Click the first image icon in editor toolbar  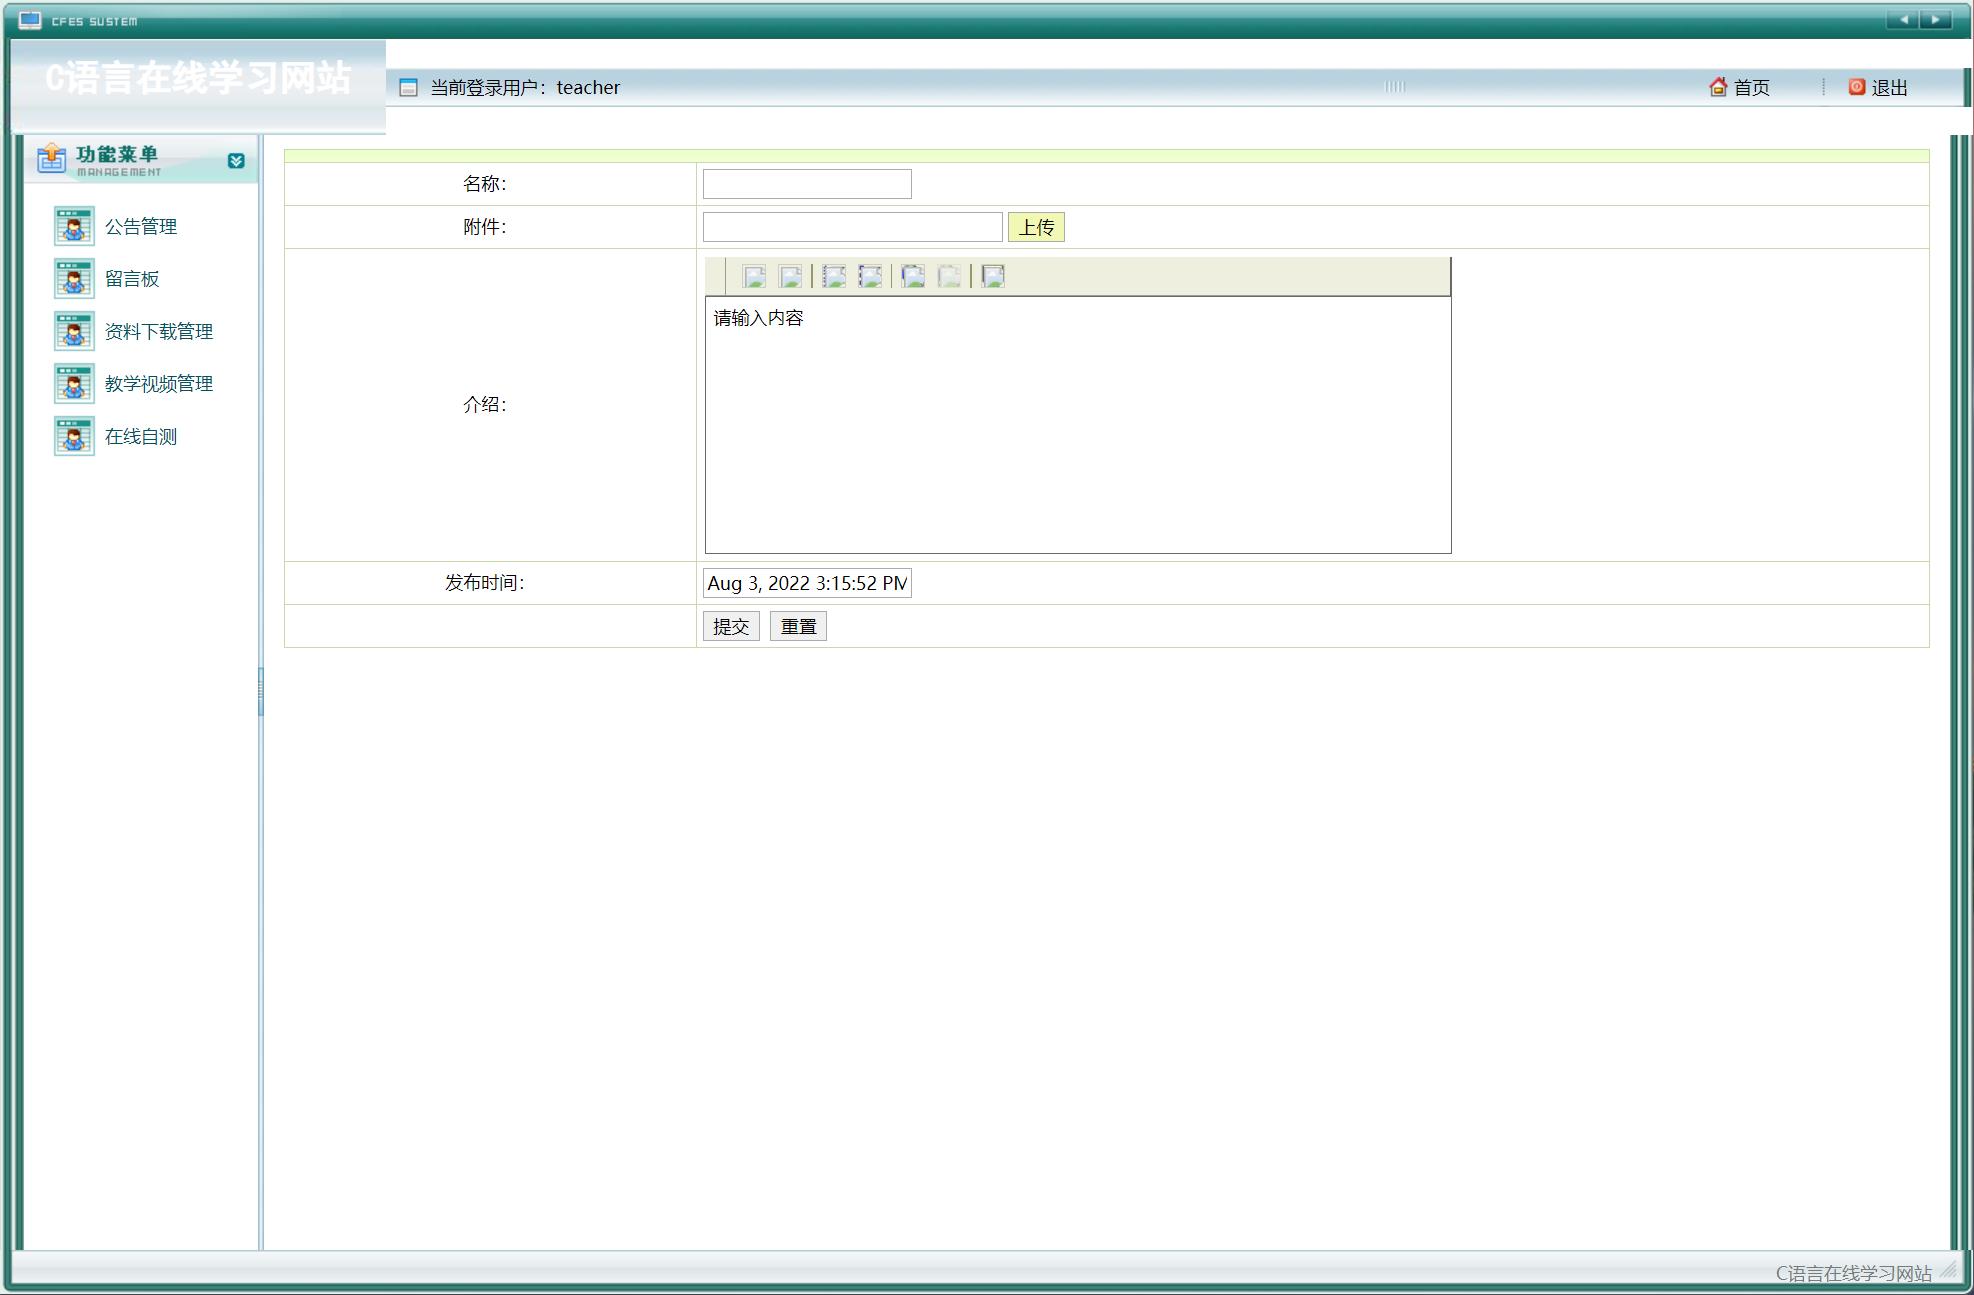753,277
